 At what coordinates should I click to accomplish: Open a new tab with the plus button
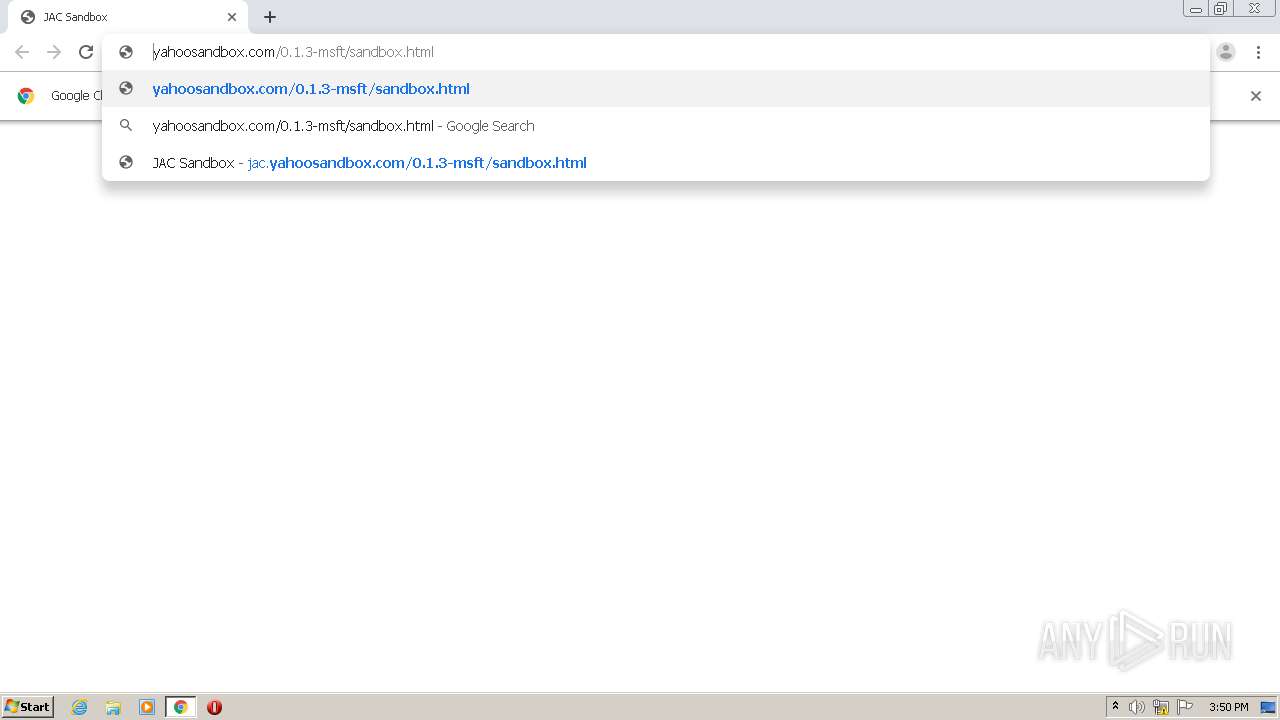[270, 17]
